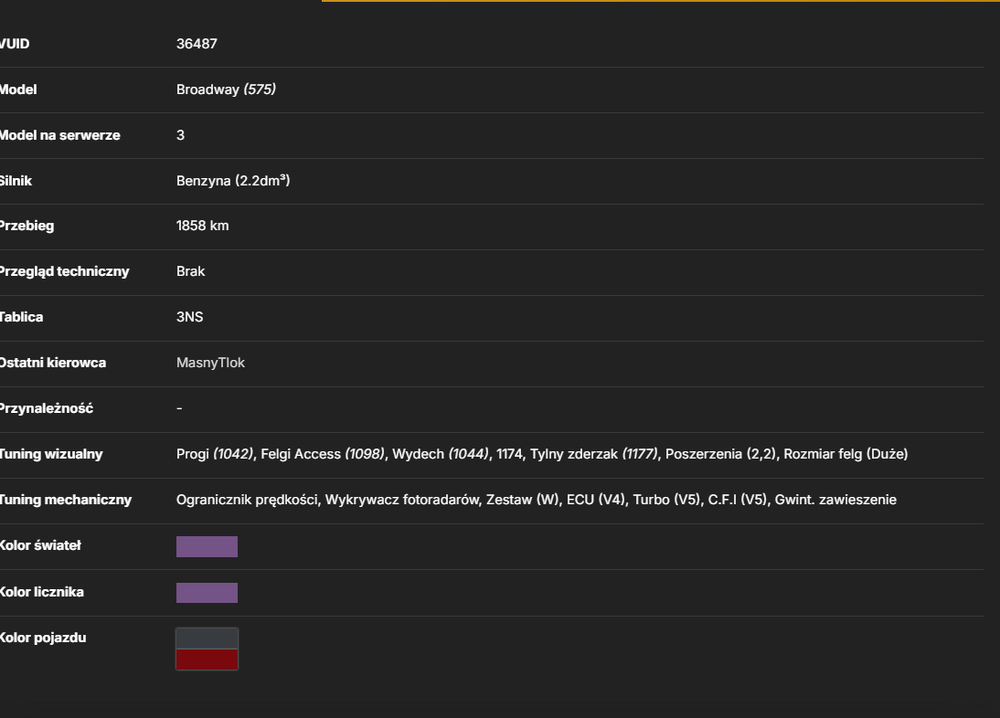The height and width of the screenshot is (718, 1000).
Task: Click Felgi Access (1098) tuning entry
Action: click(x=323, y=454)
